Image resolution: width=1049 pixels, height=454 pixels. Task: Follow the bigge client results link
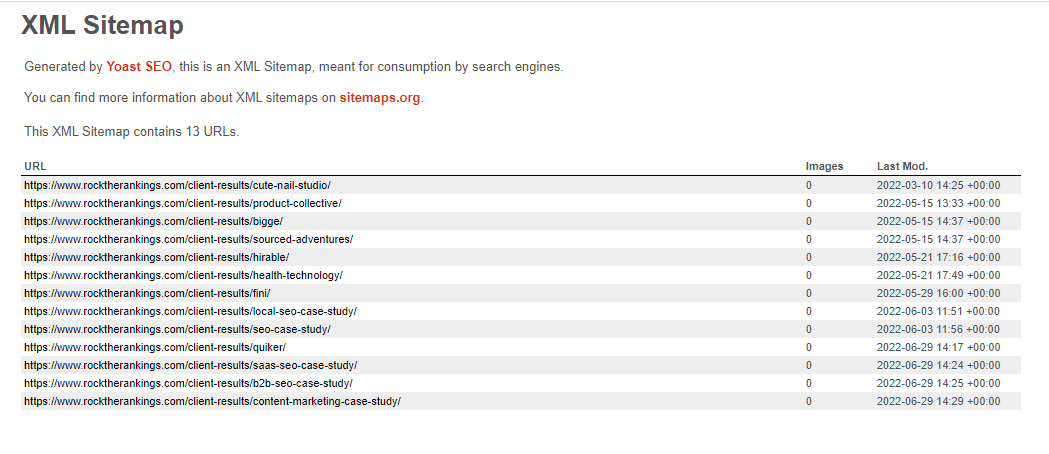pos(153,221)
